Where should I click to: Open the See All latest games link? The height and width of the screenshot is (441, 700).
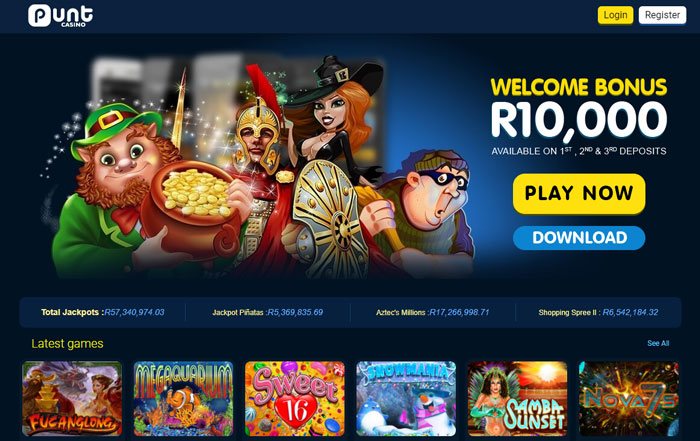coord(658,343)
